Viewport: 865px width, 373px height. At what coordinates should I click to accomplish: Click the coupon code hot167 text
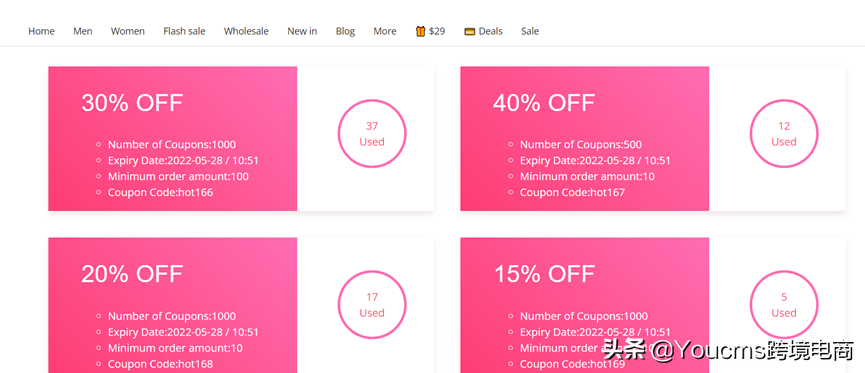tap(572, 193)
